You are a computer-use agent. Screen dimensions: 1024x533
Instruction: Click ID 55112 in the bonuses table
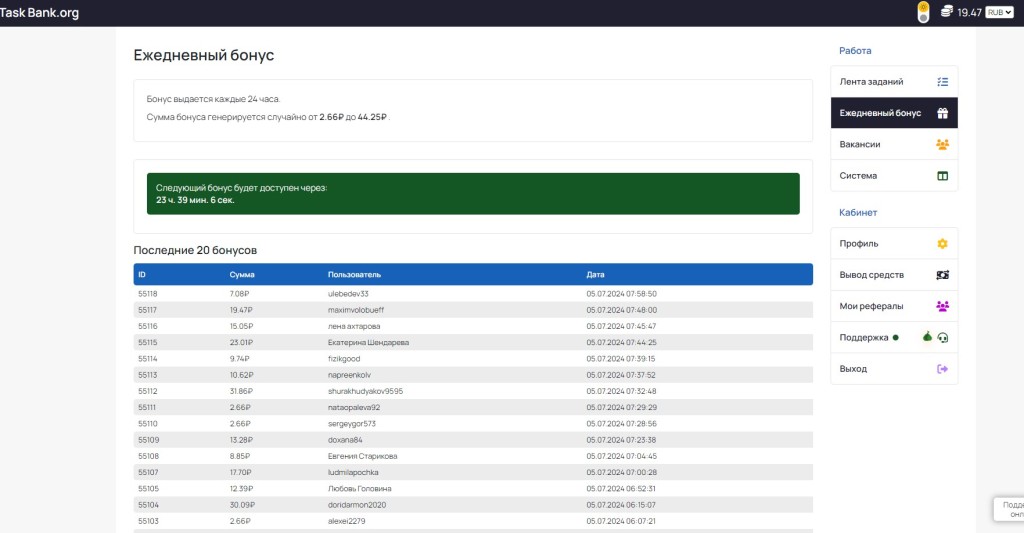coord(148,391)
